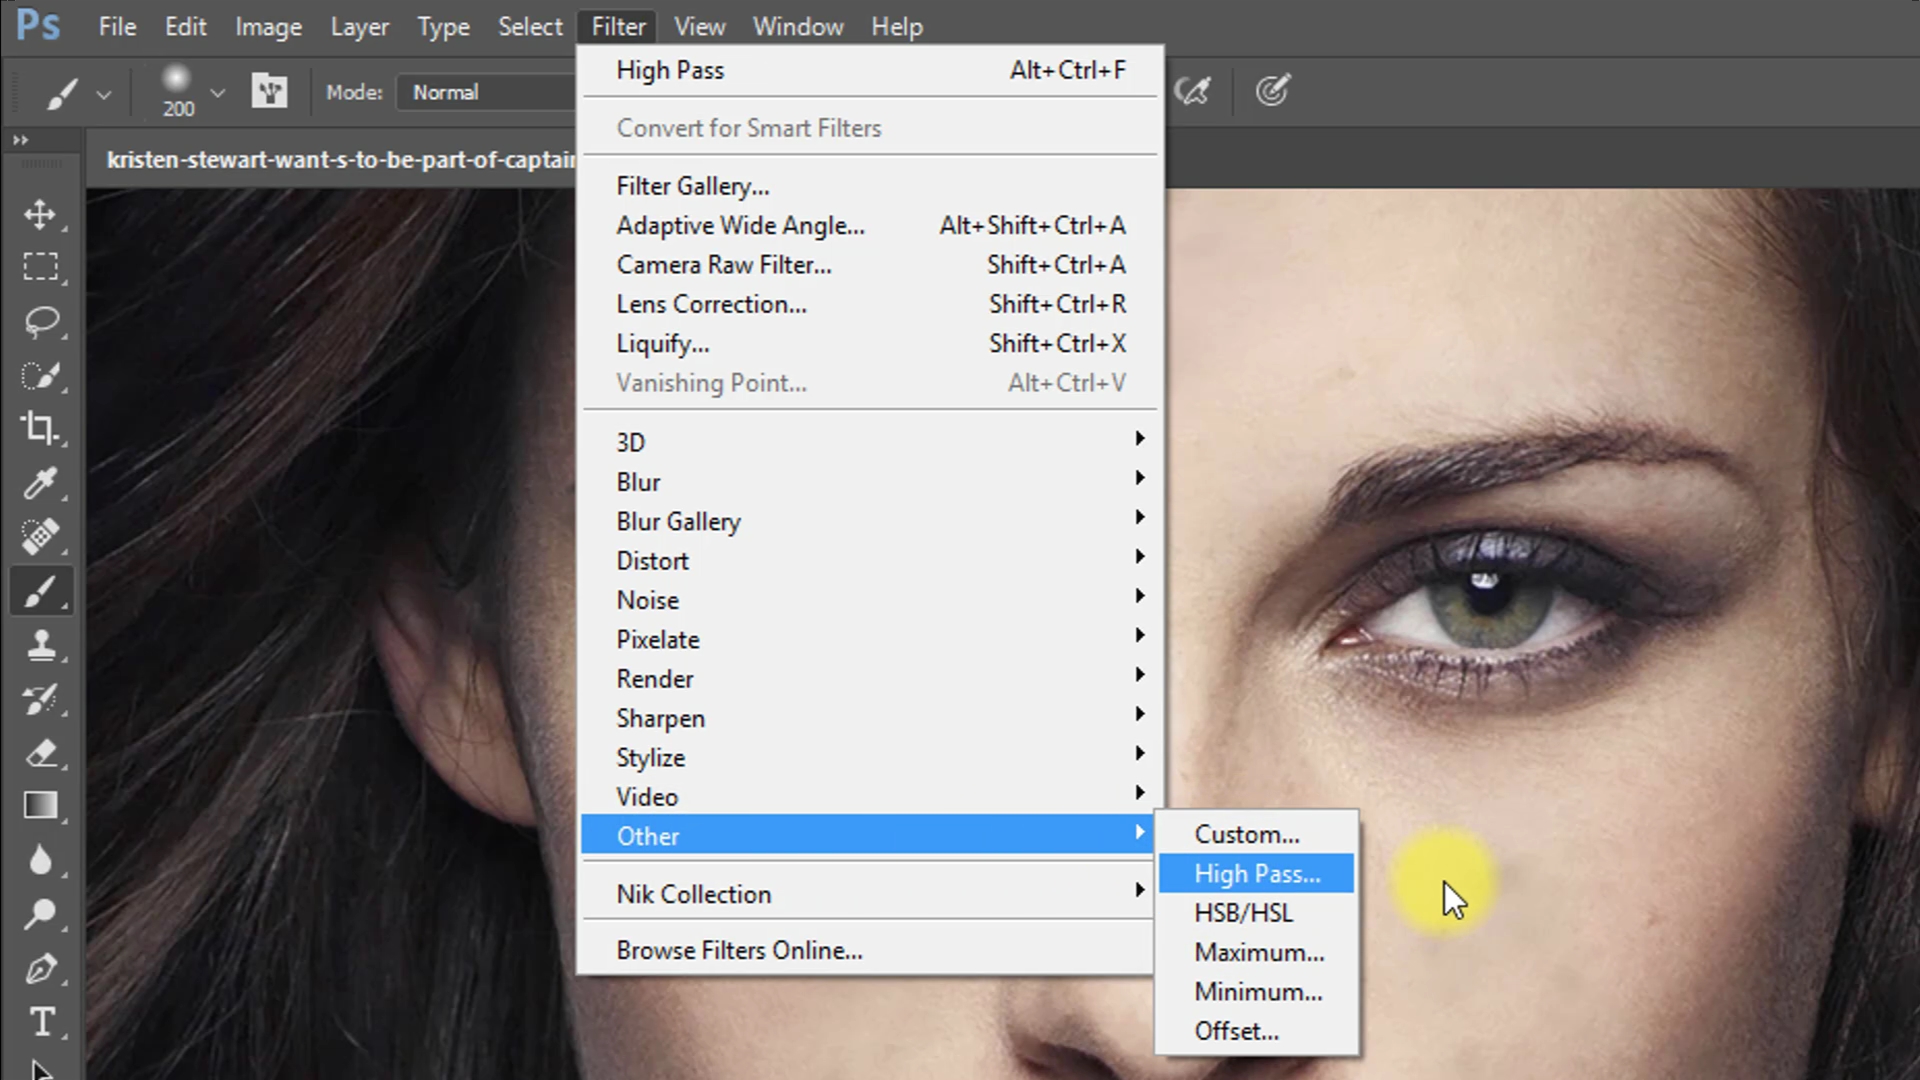Toggle the brush settings panel button
The width and height of the screenshot is (1920, 1080).
coord(269,92)
